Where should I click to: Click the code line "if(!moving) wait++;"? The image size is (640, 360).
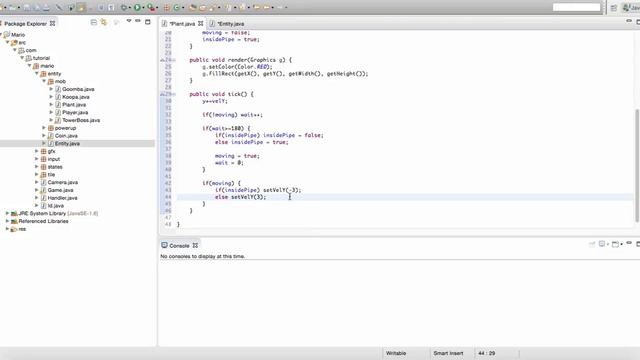coord(232,115)
